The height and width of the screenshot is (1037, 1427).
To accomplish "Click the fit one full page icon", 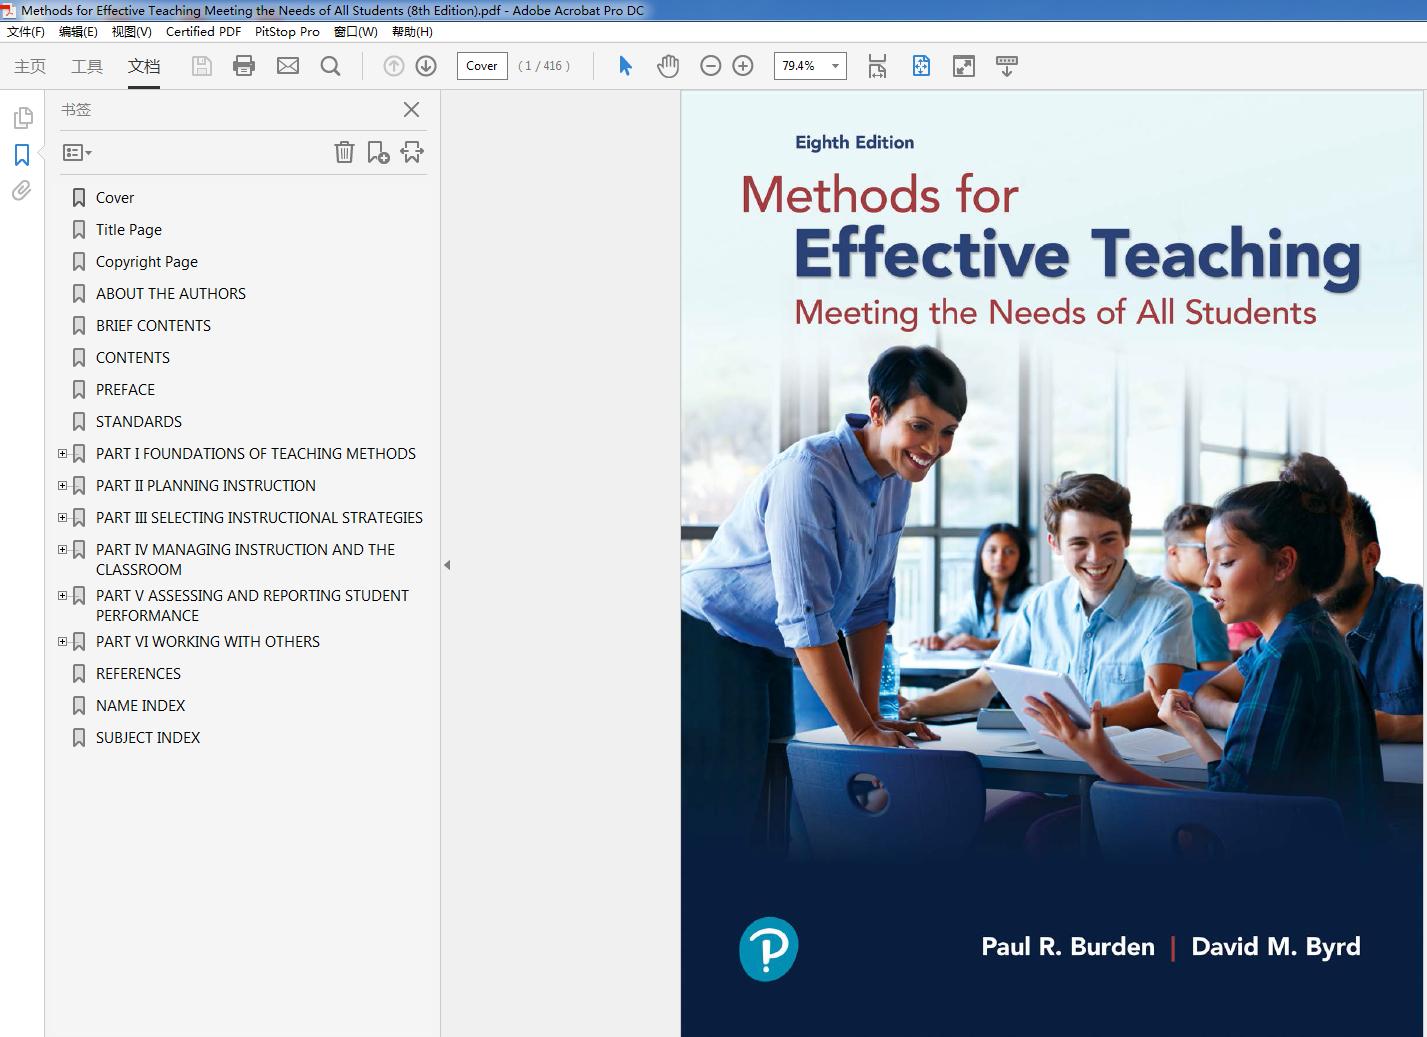I will [921, 66].
